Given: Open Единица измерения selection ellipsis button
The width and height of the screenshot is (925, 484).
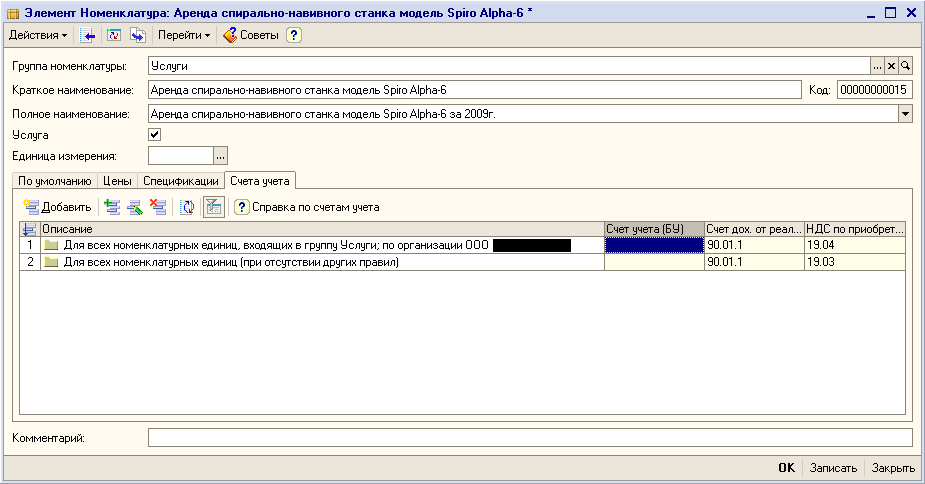Looking at the screenshot, I should 221,156.
